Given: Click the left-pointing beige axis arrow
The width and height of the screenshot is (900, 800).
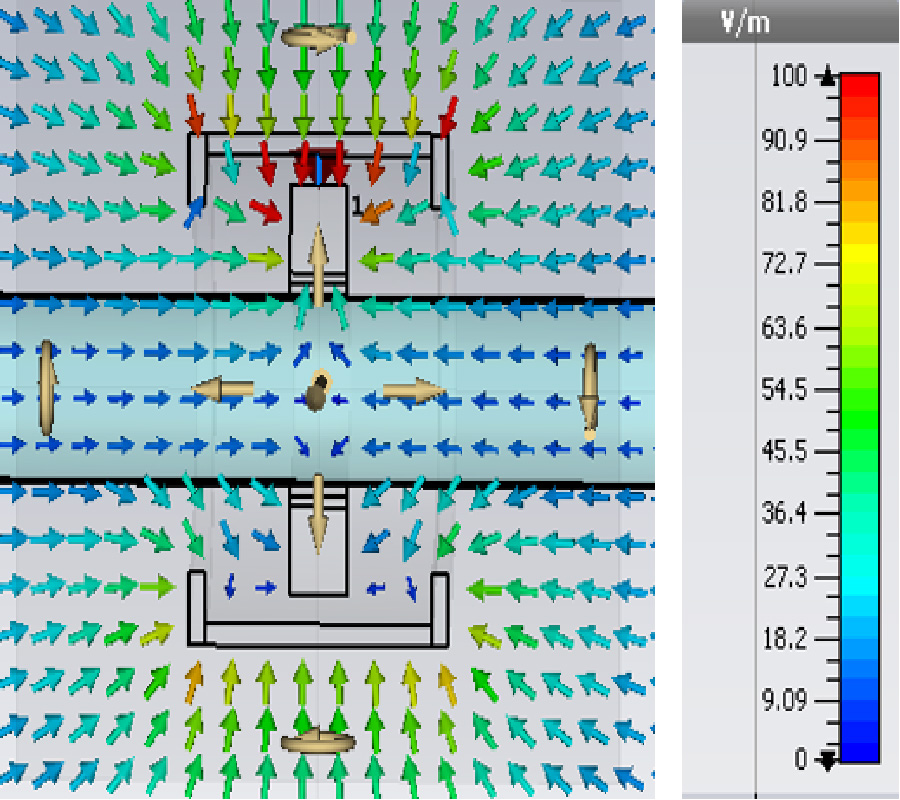Looking at the screenshot, I should [x=223, y=389].
